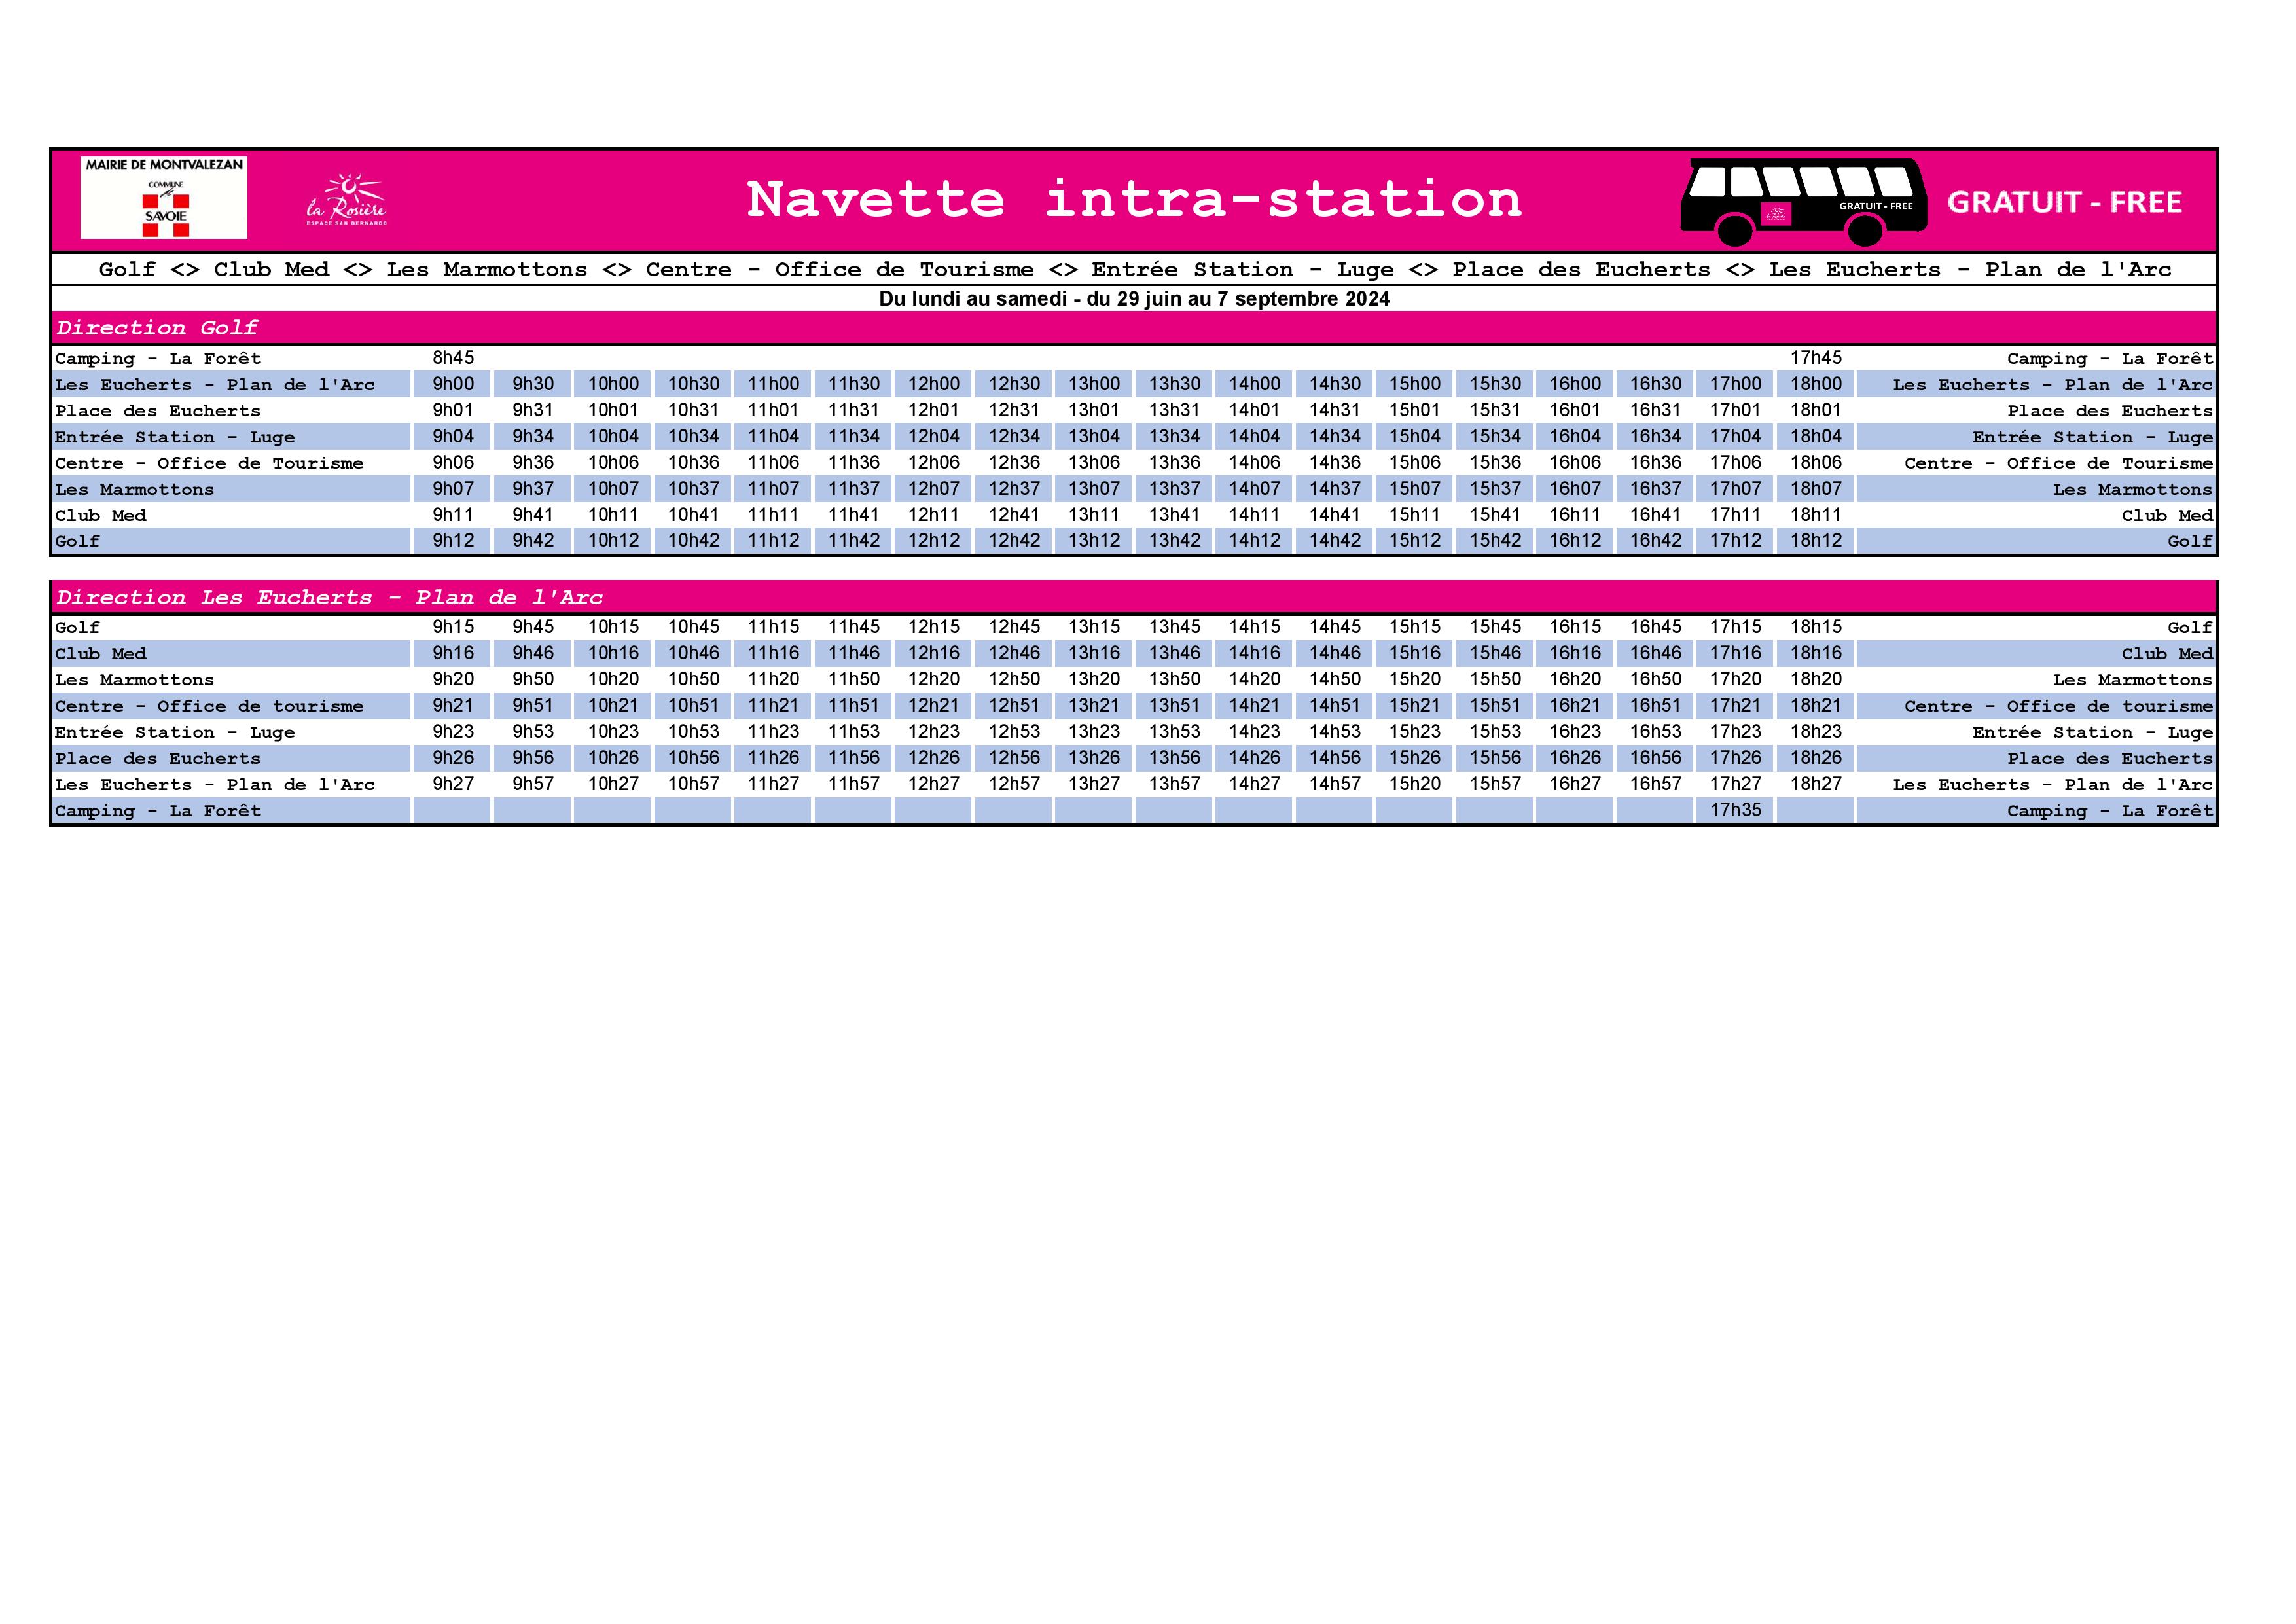
Task: Click the 9h15 Golf departure time
Action: coord(453,627)
